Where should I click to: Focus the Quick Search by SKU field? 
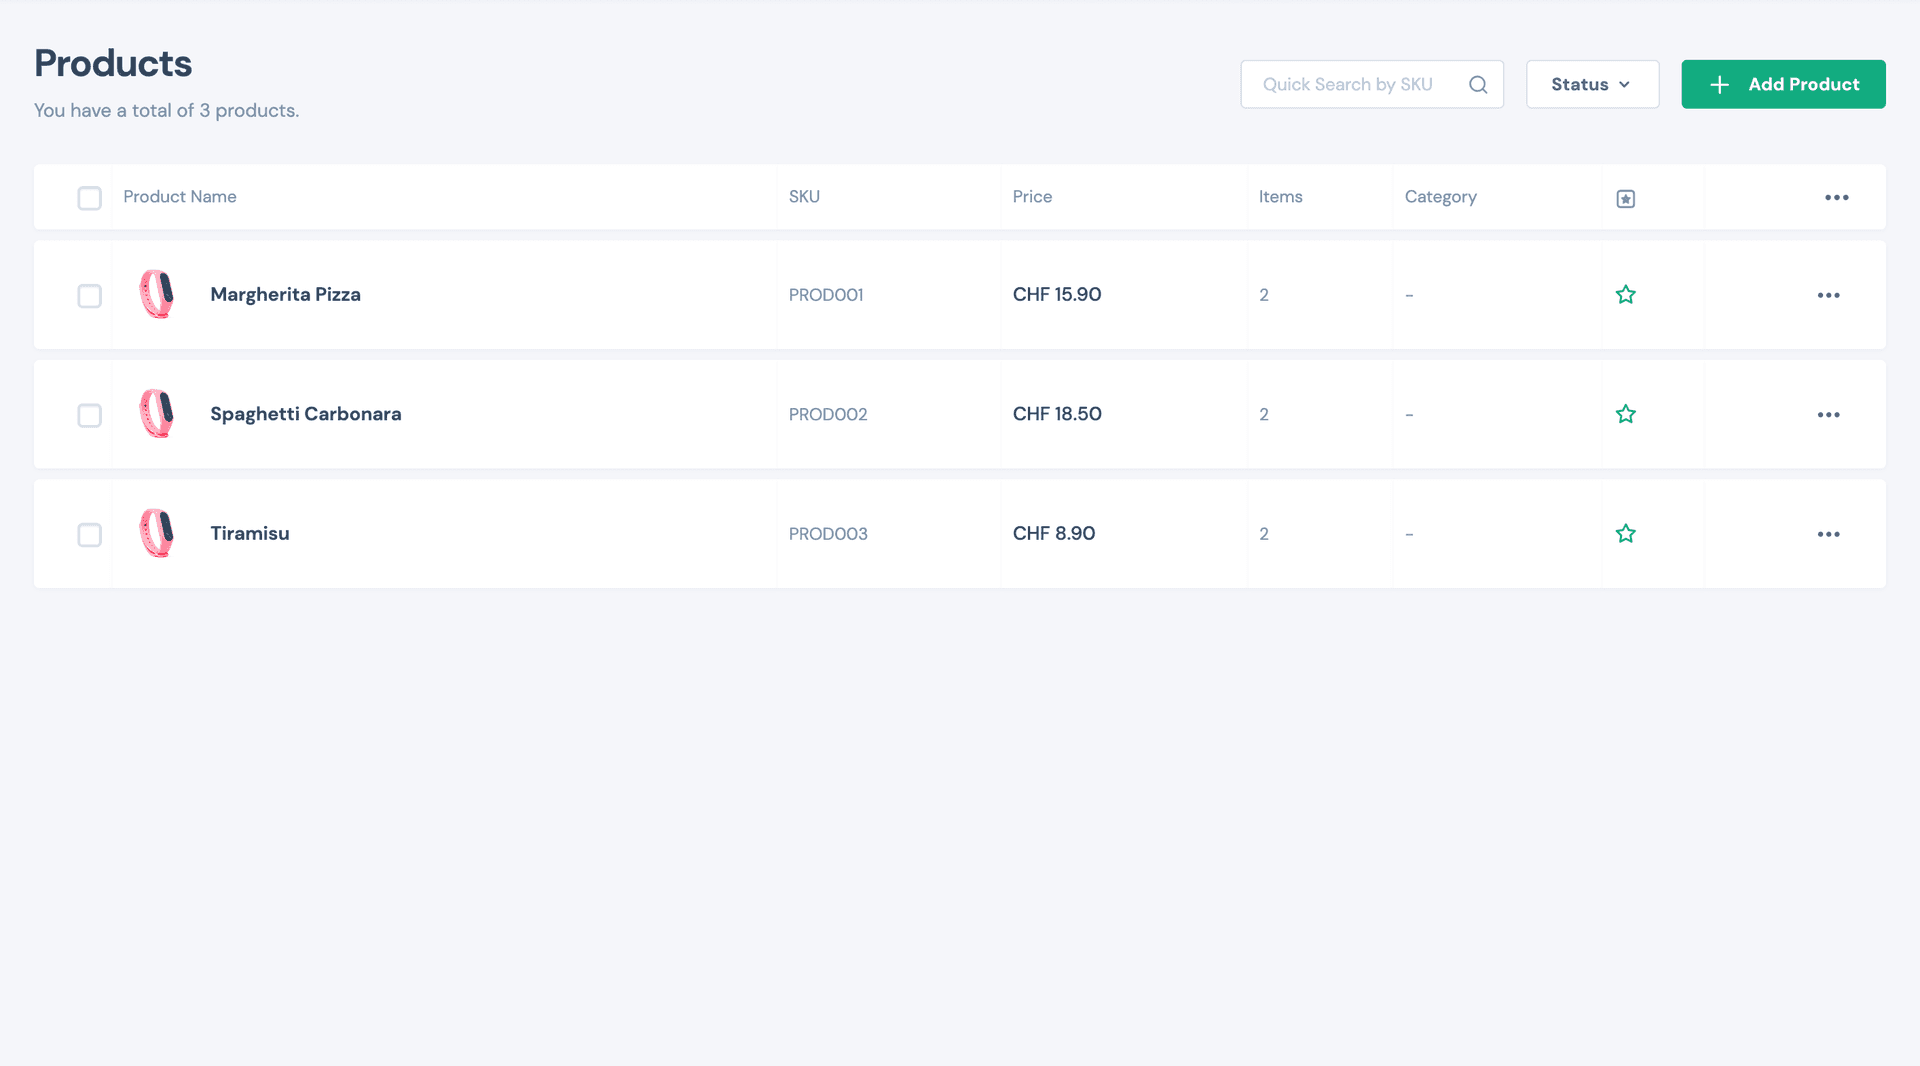(x=1350, y=85)
